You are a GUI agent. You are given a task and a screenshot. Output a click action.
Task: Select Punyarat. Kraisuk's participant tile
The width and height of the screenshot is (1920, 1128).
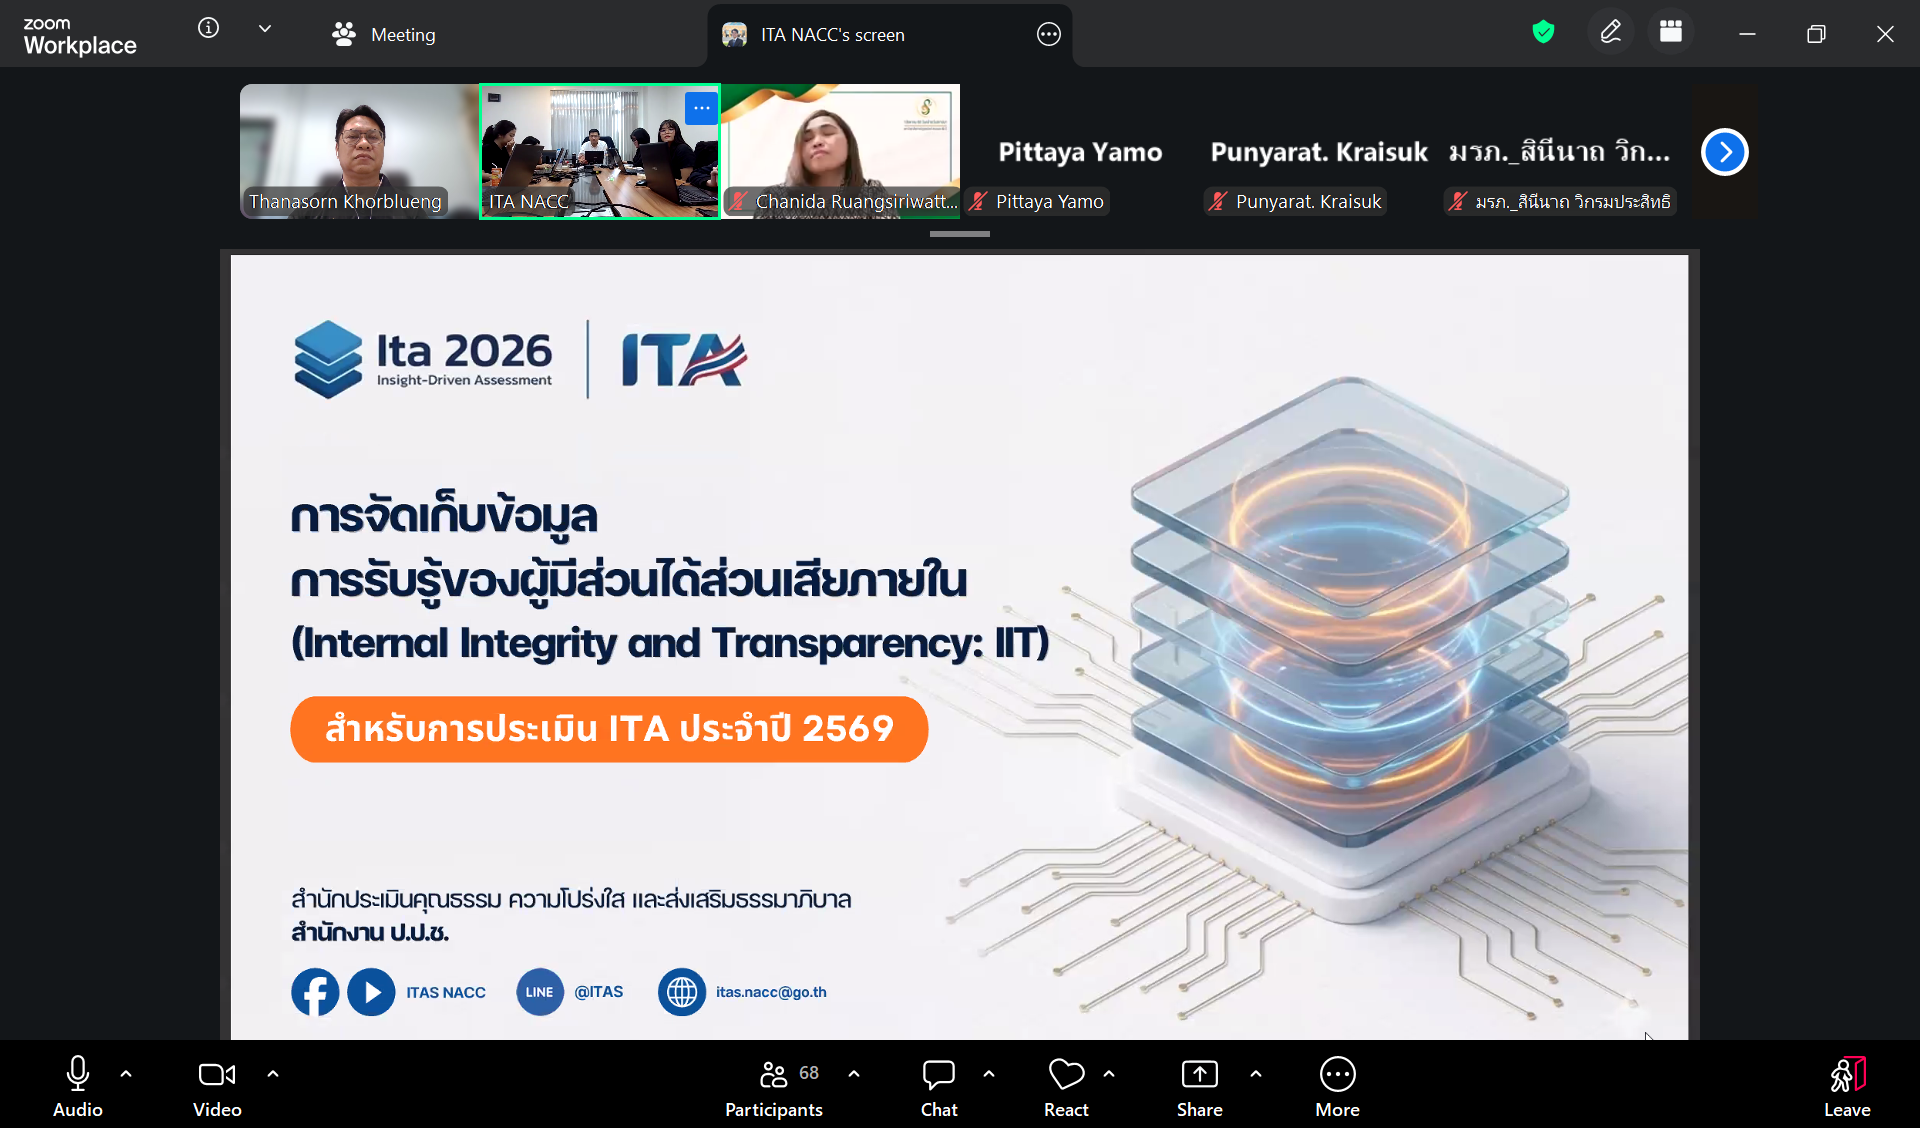point(1319,151)
